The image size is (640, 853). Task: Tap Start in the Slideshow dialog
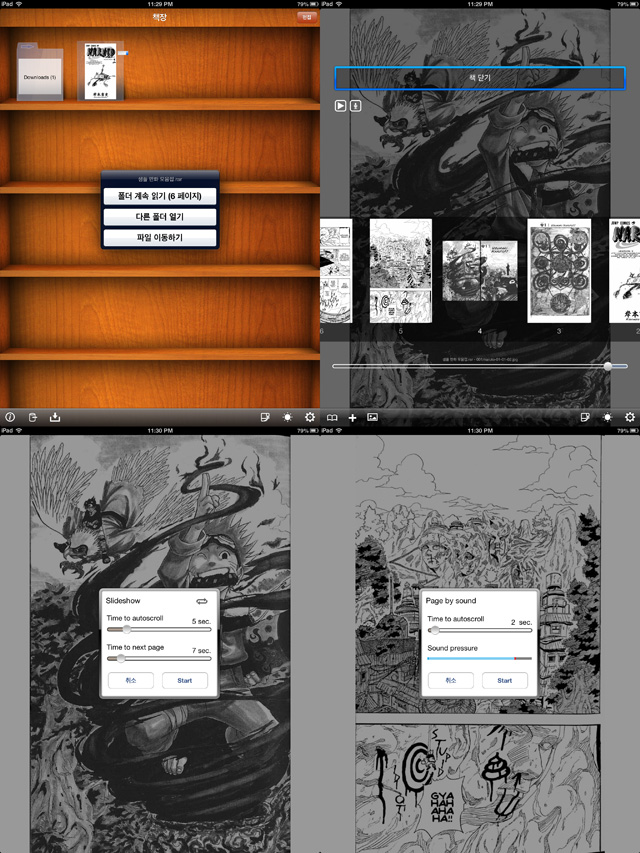184,681
